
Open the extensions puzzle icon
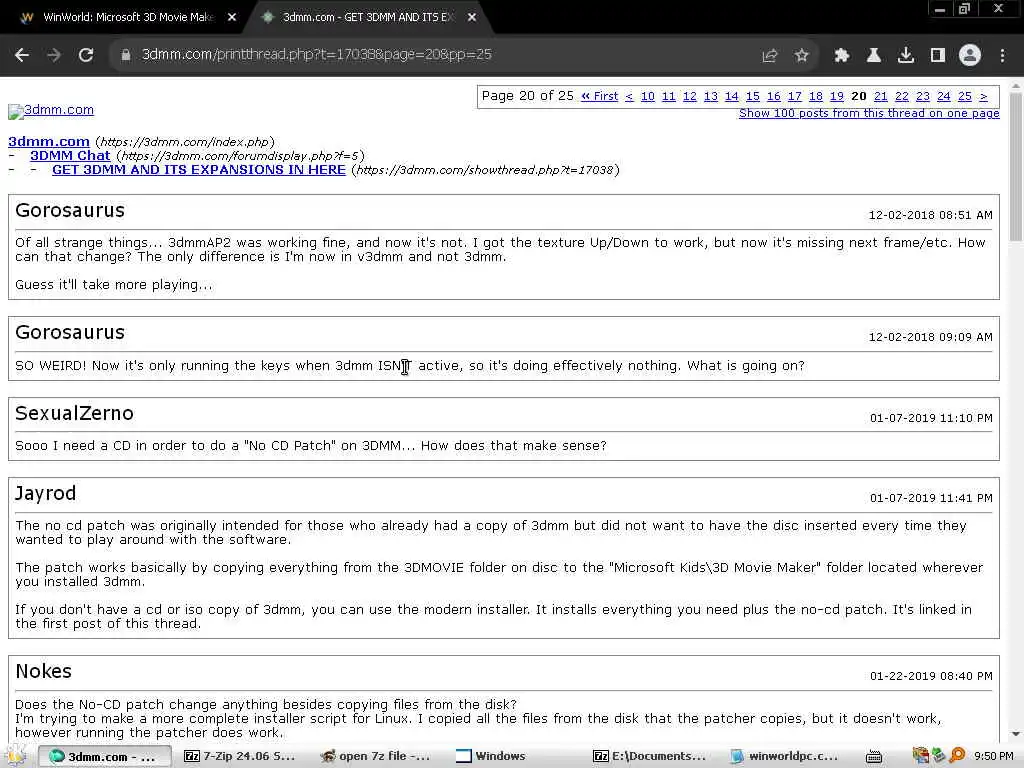841,56
